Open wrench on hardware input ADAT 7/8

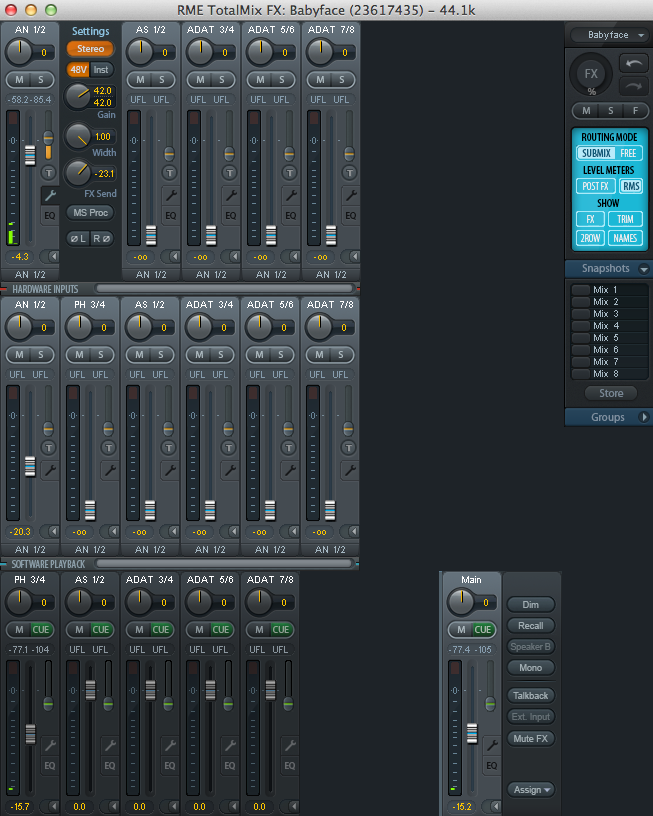point(351,195)
